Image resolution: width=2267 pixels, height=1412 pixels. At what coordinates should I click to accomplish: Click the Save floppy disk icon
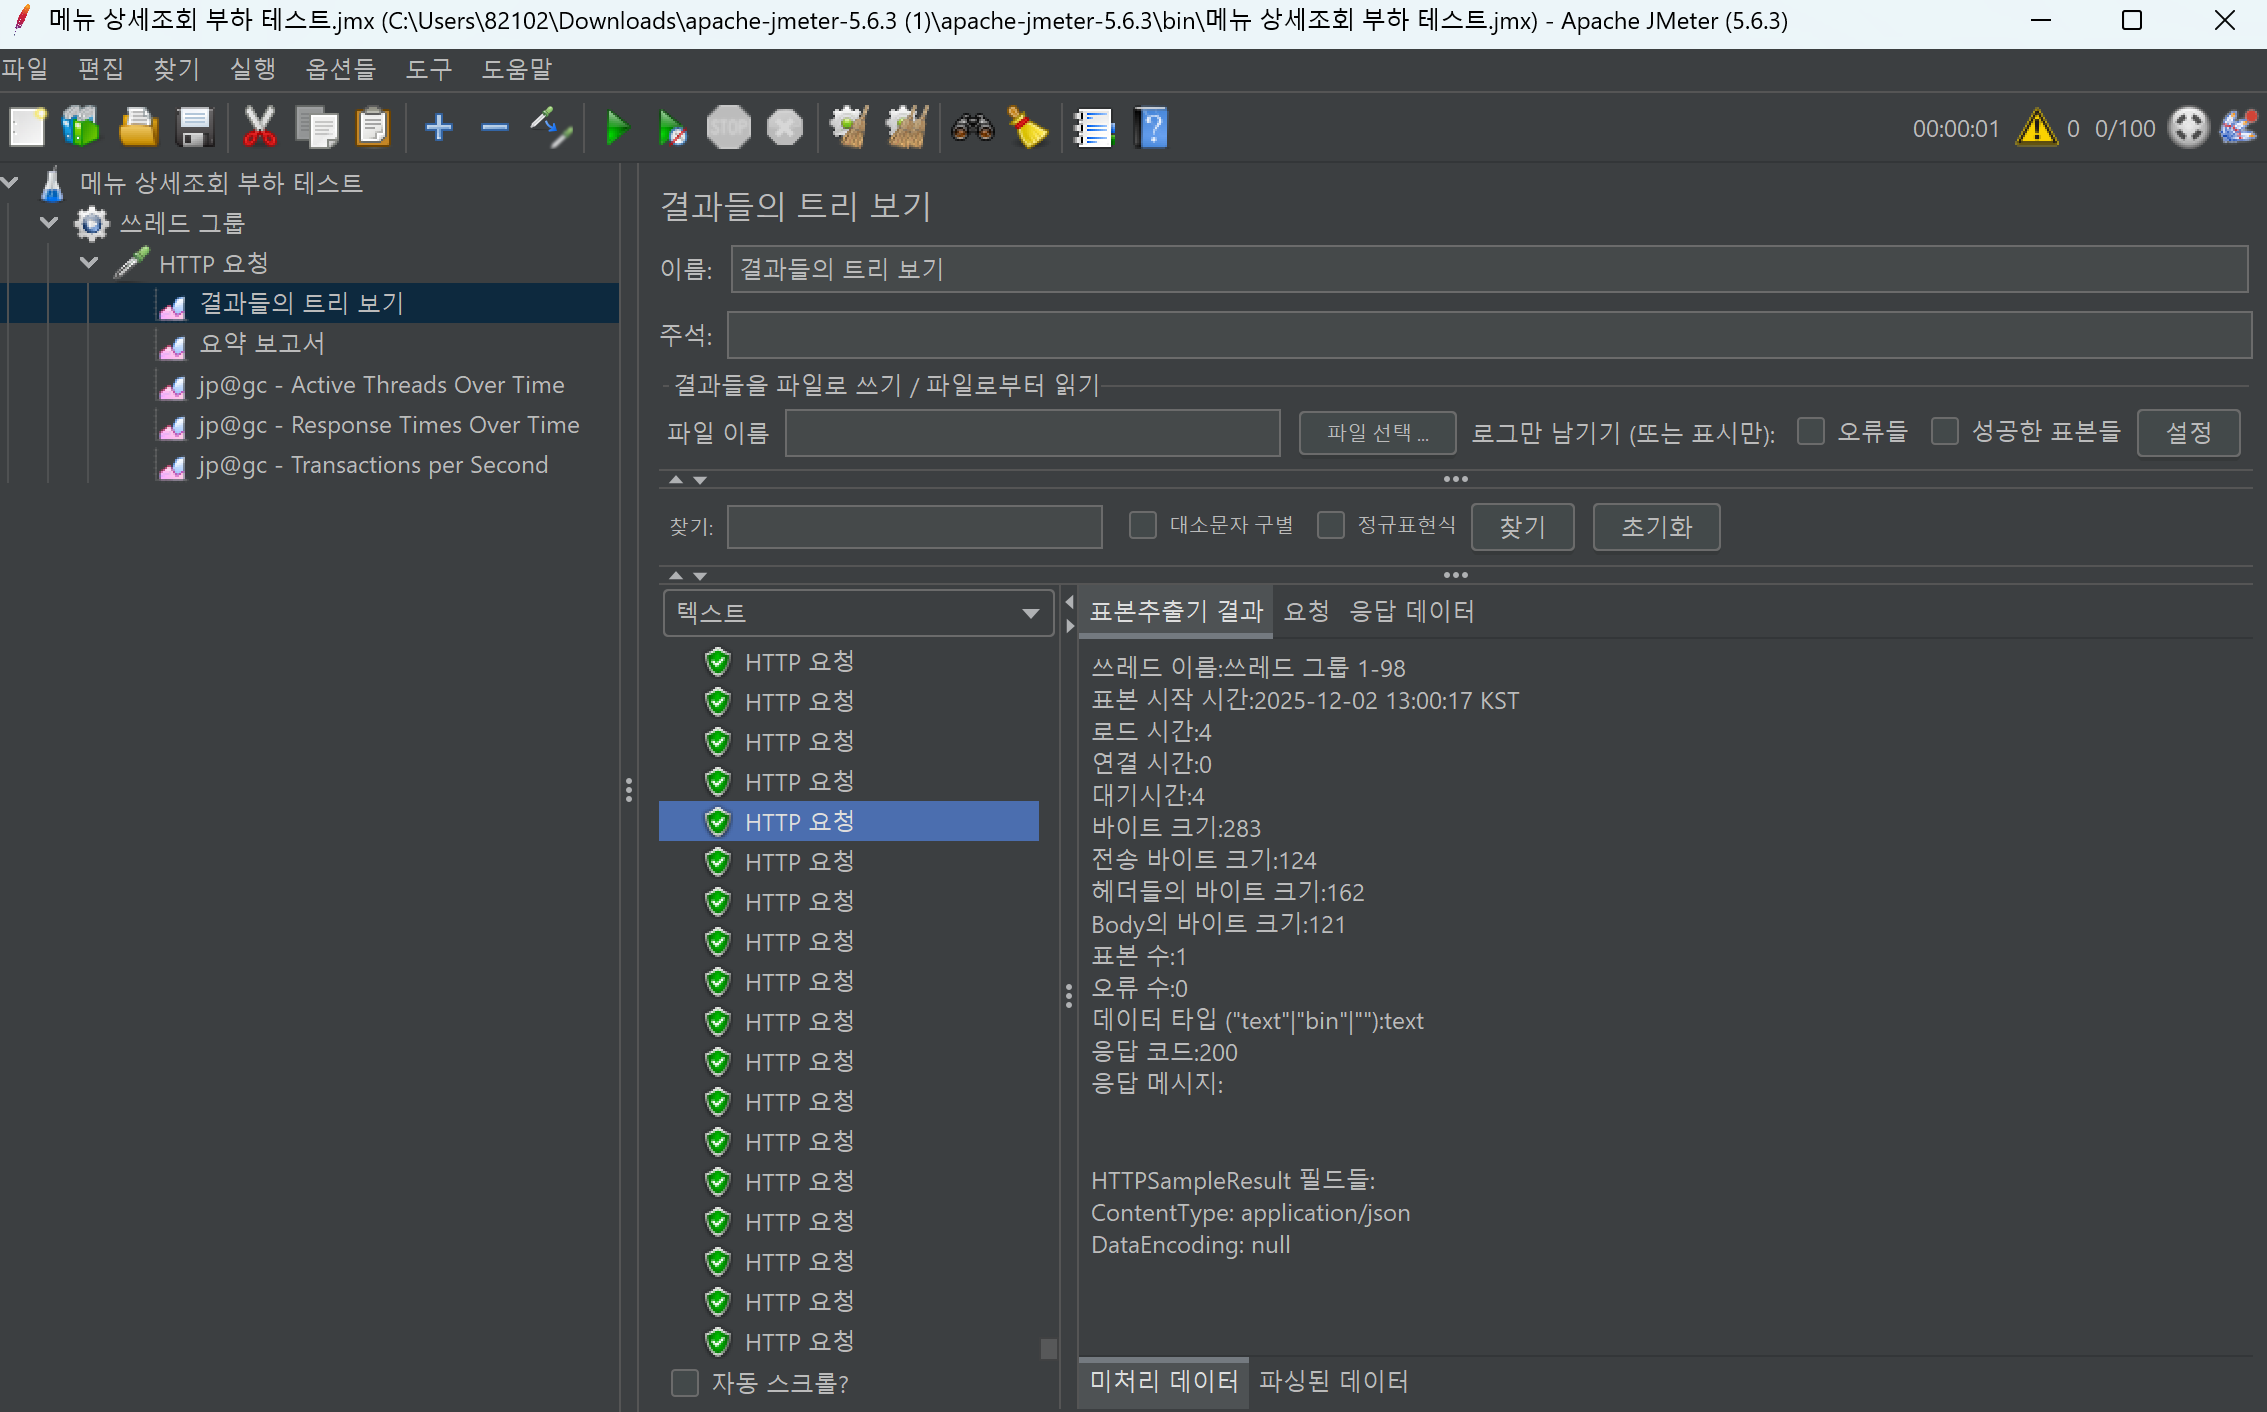click(194, 128)
